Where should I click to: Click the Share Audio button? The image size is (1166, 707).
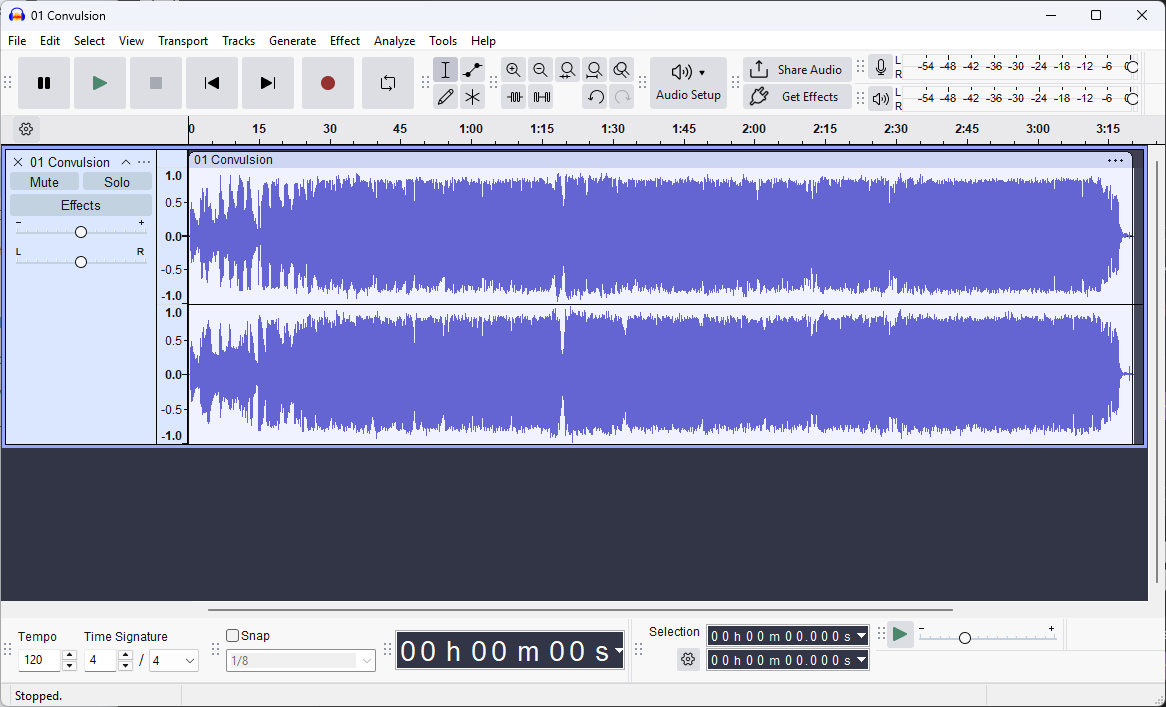pos(798,70)
